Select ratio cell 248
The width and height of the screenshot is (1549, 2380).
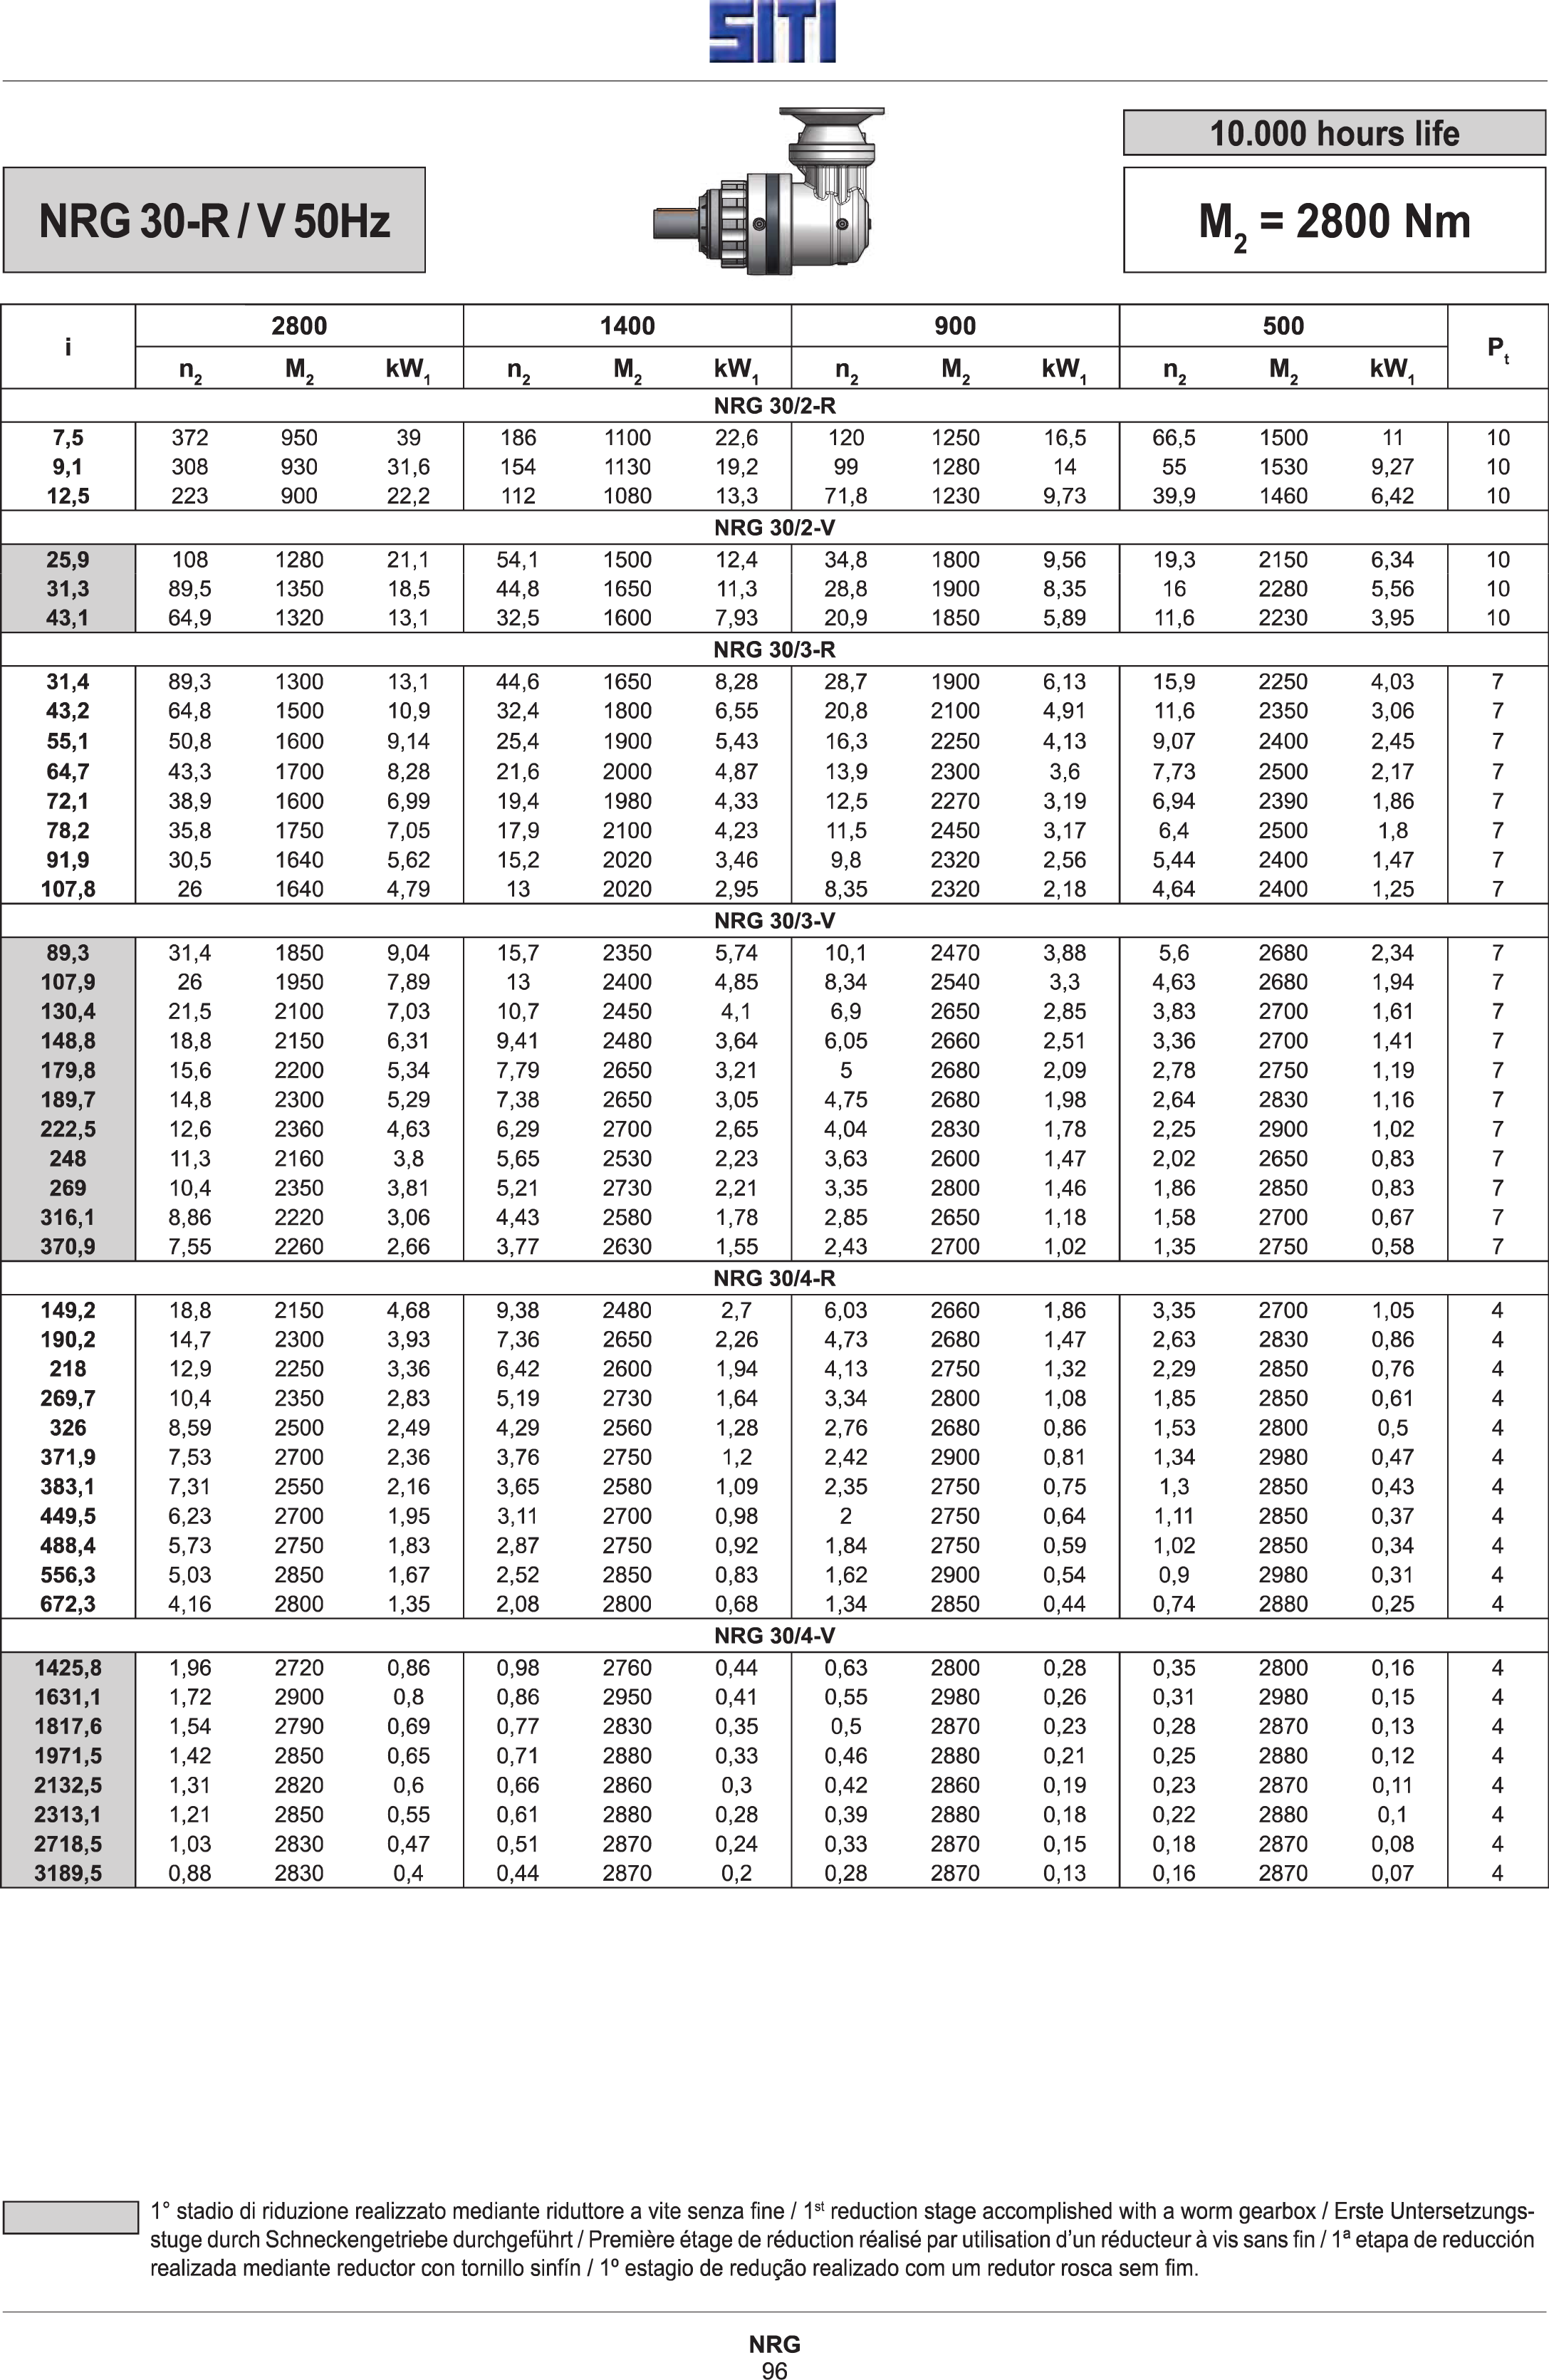[68, 1158]
